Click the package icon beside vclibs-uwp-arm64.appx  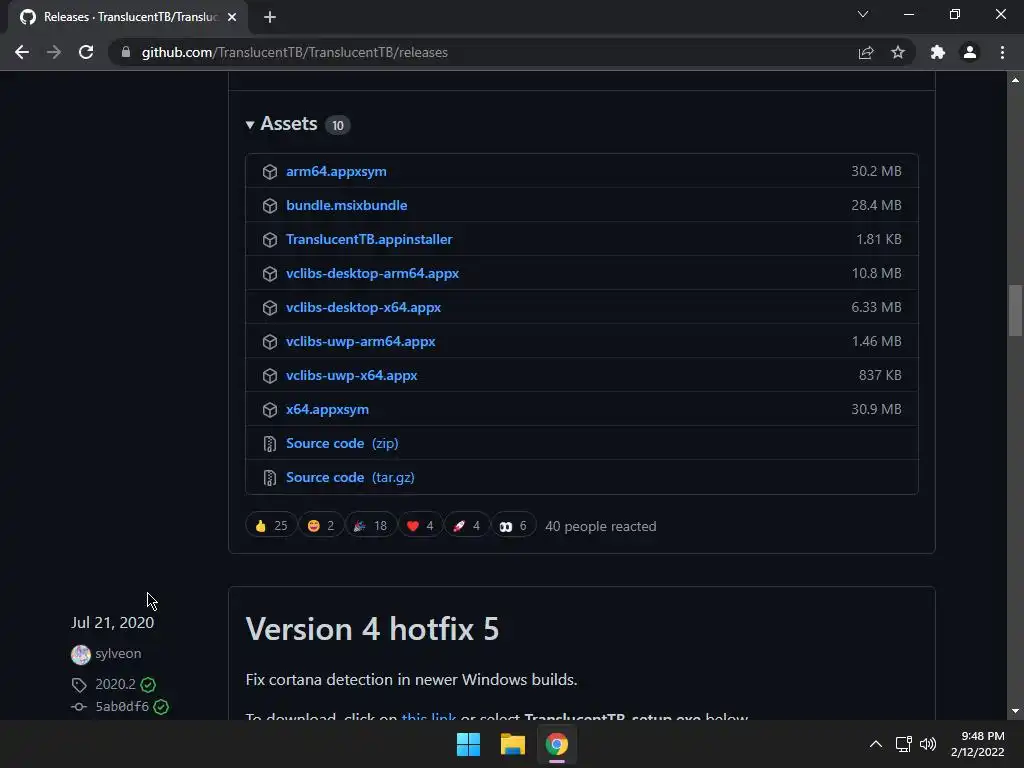pyautogui.click(x=270, y=342)
